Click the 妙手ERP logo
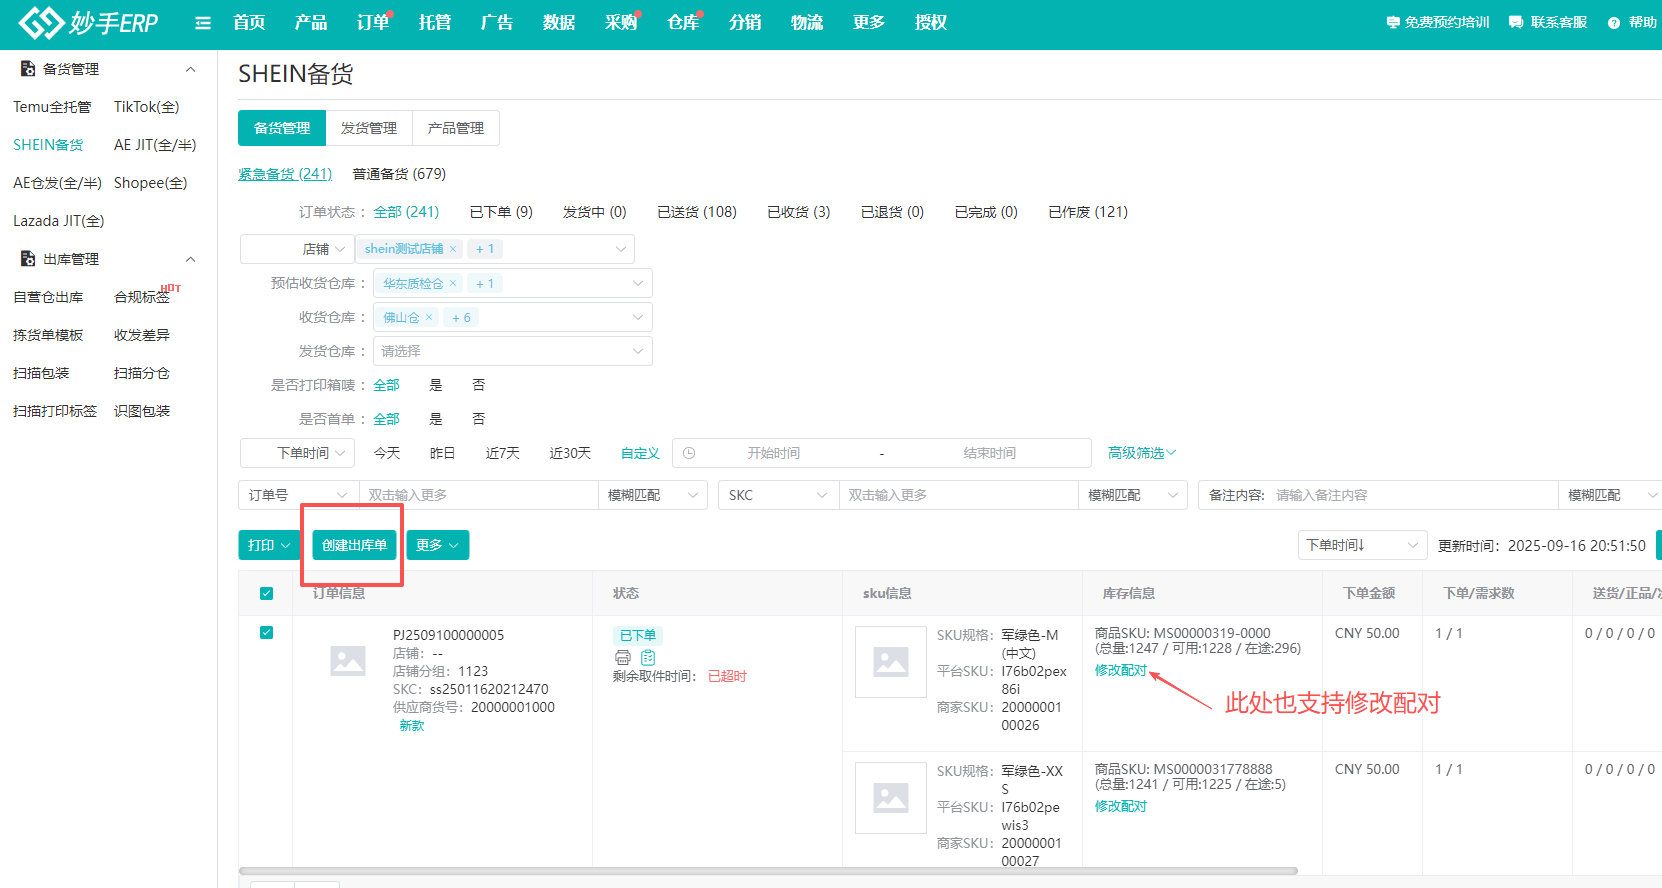The image size is (1662, 888). (88, 22)
